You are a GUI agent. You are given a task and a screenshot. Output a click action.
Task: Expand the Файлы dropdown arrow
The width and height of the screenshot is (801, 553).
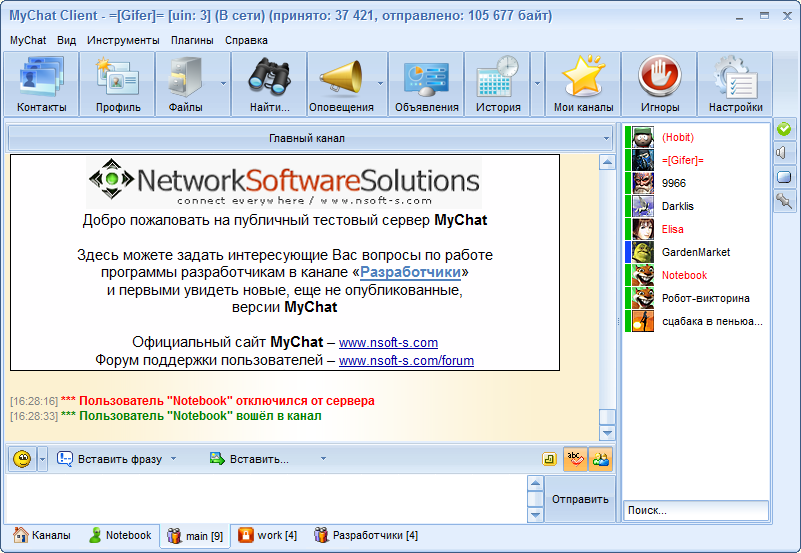tap(223, 84)
